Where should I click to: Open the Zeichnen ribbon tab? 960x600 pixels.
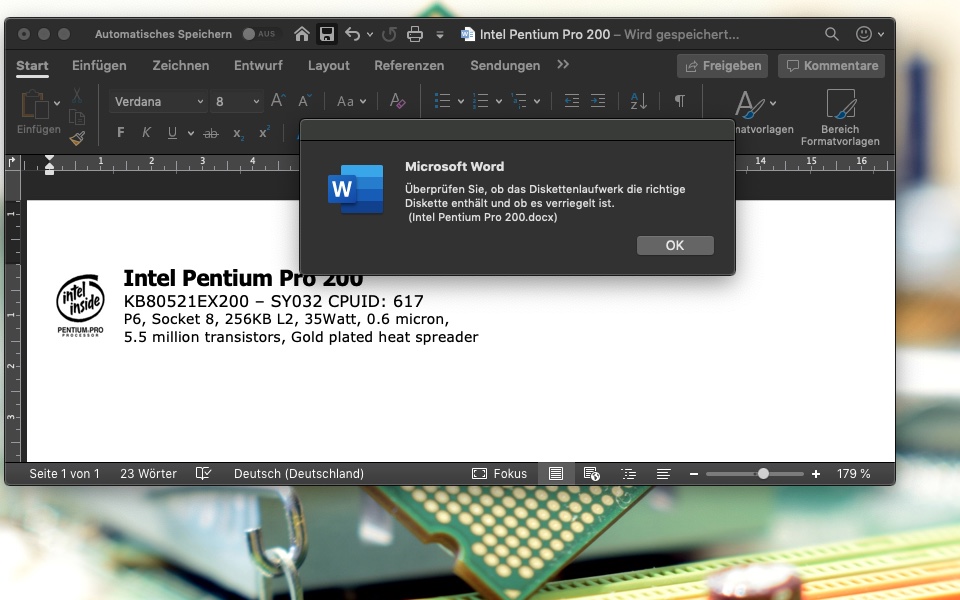(x=181, y=66)
